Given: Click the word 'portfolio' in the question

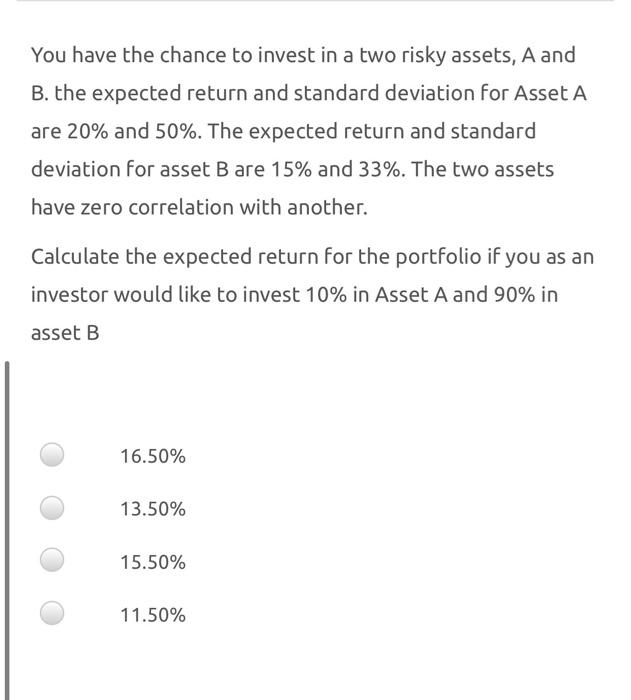Looking at the screenshot, I should coord(439,258).
